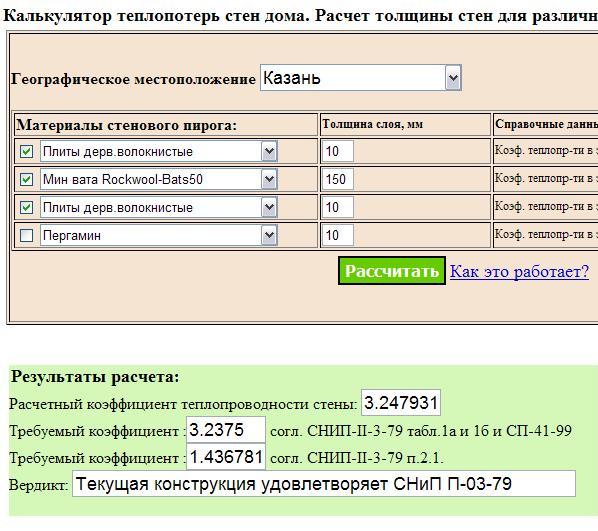The height and width of the screenshot is (531, 598).
Task: Toggle the third layer Плиты дерв.волокнистые checkbox
Action: [26, 208]
